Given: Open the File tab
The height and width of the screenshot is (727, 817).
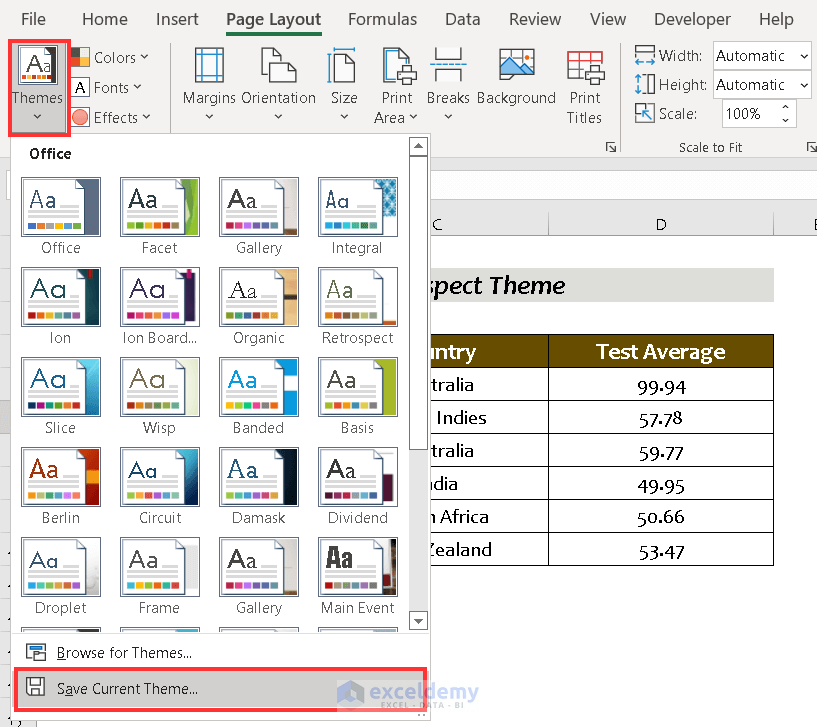Looking at the screenshot, I should (x=33, y=19).
